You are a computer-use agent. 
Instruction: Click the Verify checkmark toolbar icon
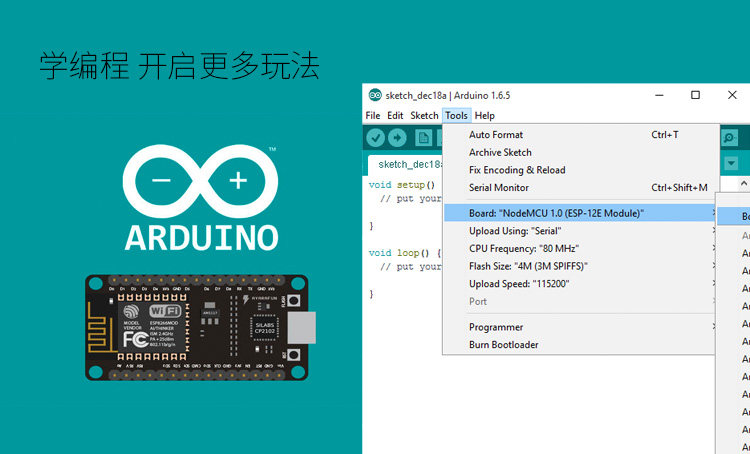pyautogui.click(x=376, y=138)
